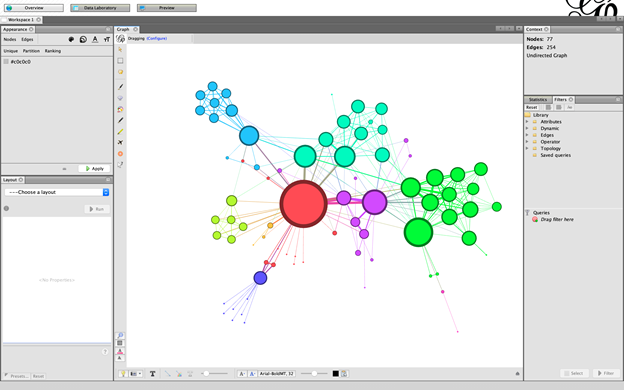Select the node pencil tool
624x390 pixels.
coord(120,120)
